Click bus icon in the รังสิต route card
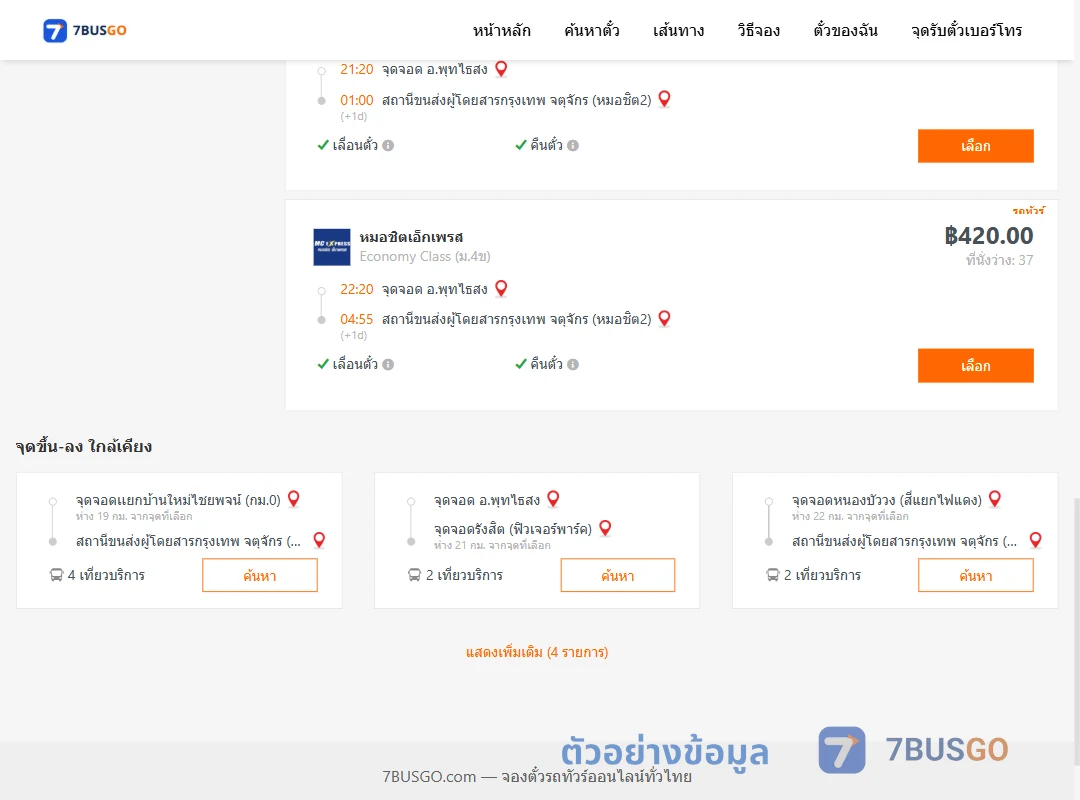Screen dimensions: 1080x800 point(414,575)
